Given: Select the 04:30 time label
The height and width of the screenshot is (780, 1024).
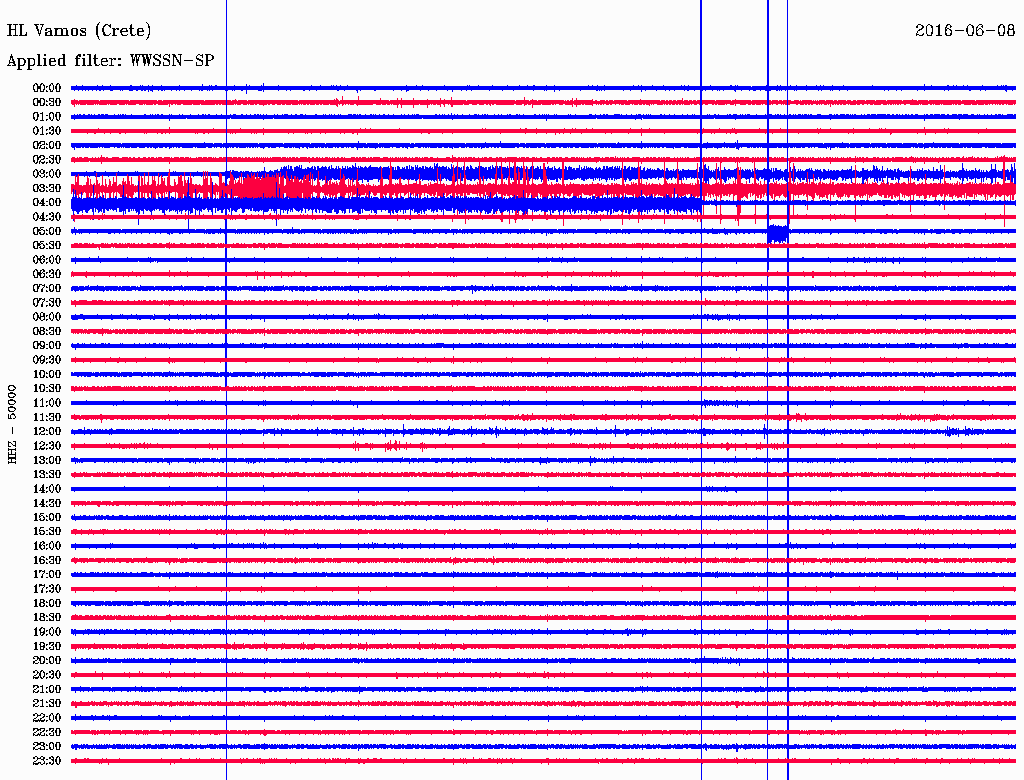Looking at the screenshot, I should pyautogui.click(x=47, y=217).
